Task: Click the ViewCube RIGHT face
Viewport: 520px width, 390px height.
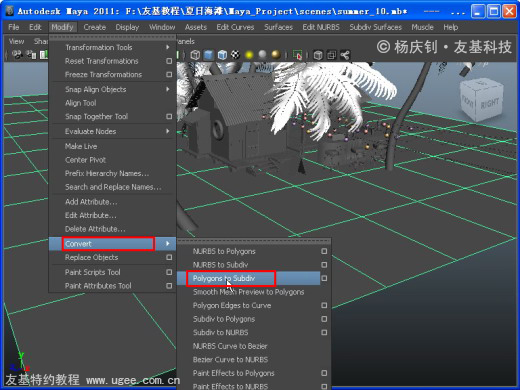Action: point(490,104)
